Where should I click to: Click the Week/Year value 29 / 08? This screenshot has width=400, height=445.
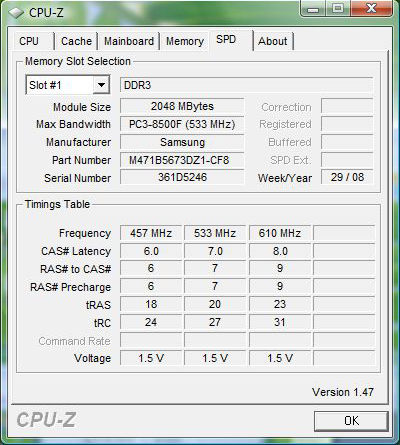pos(347,177)
